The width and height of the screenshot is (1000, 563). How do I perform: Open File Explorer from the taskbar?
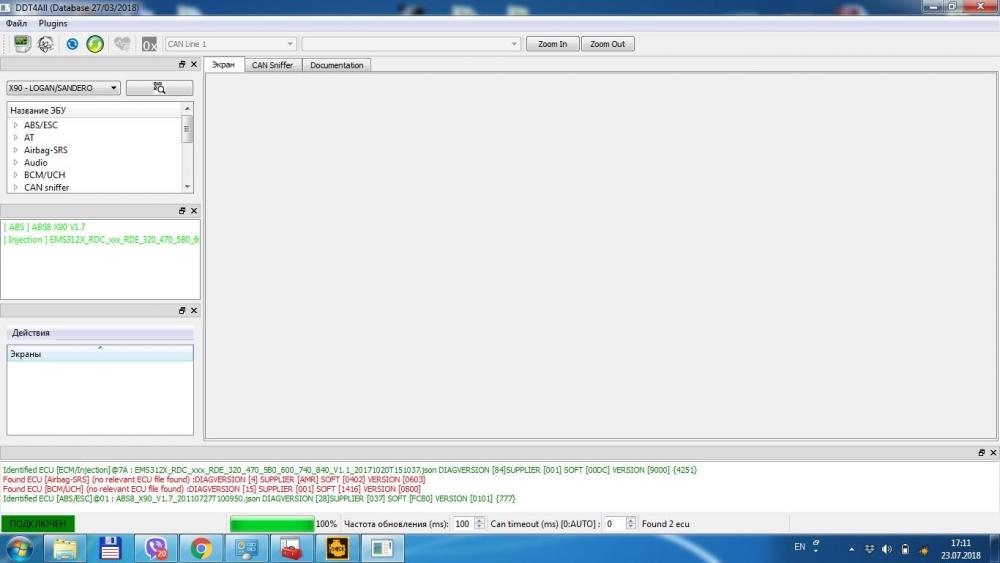coord(64,549)
